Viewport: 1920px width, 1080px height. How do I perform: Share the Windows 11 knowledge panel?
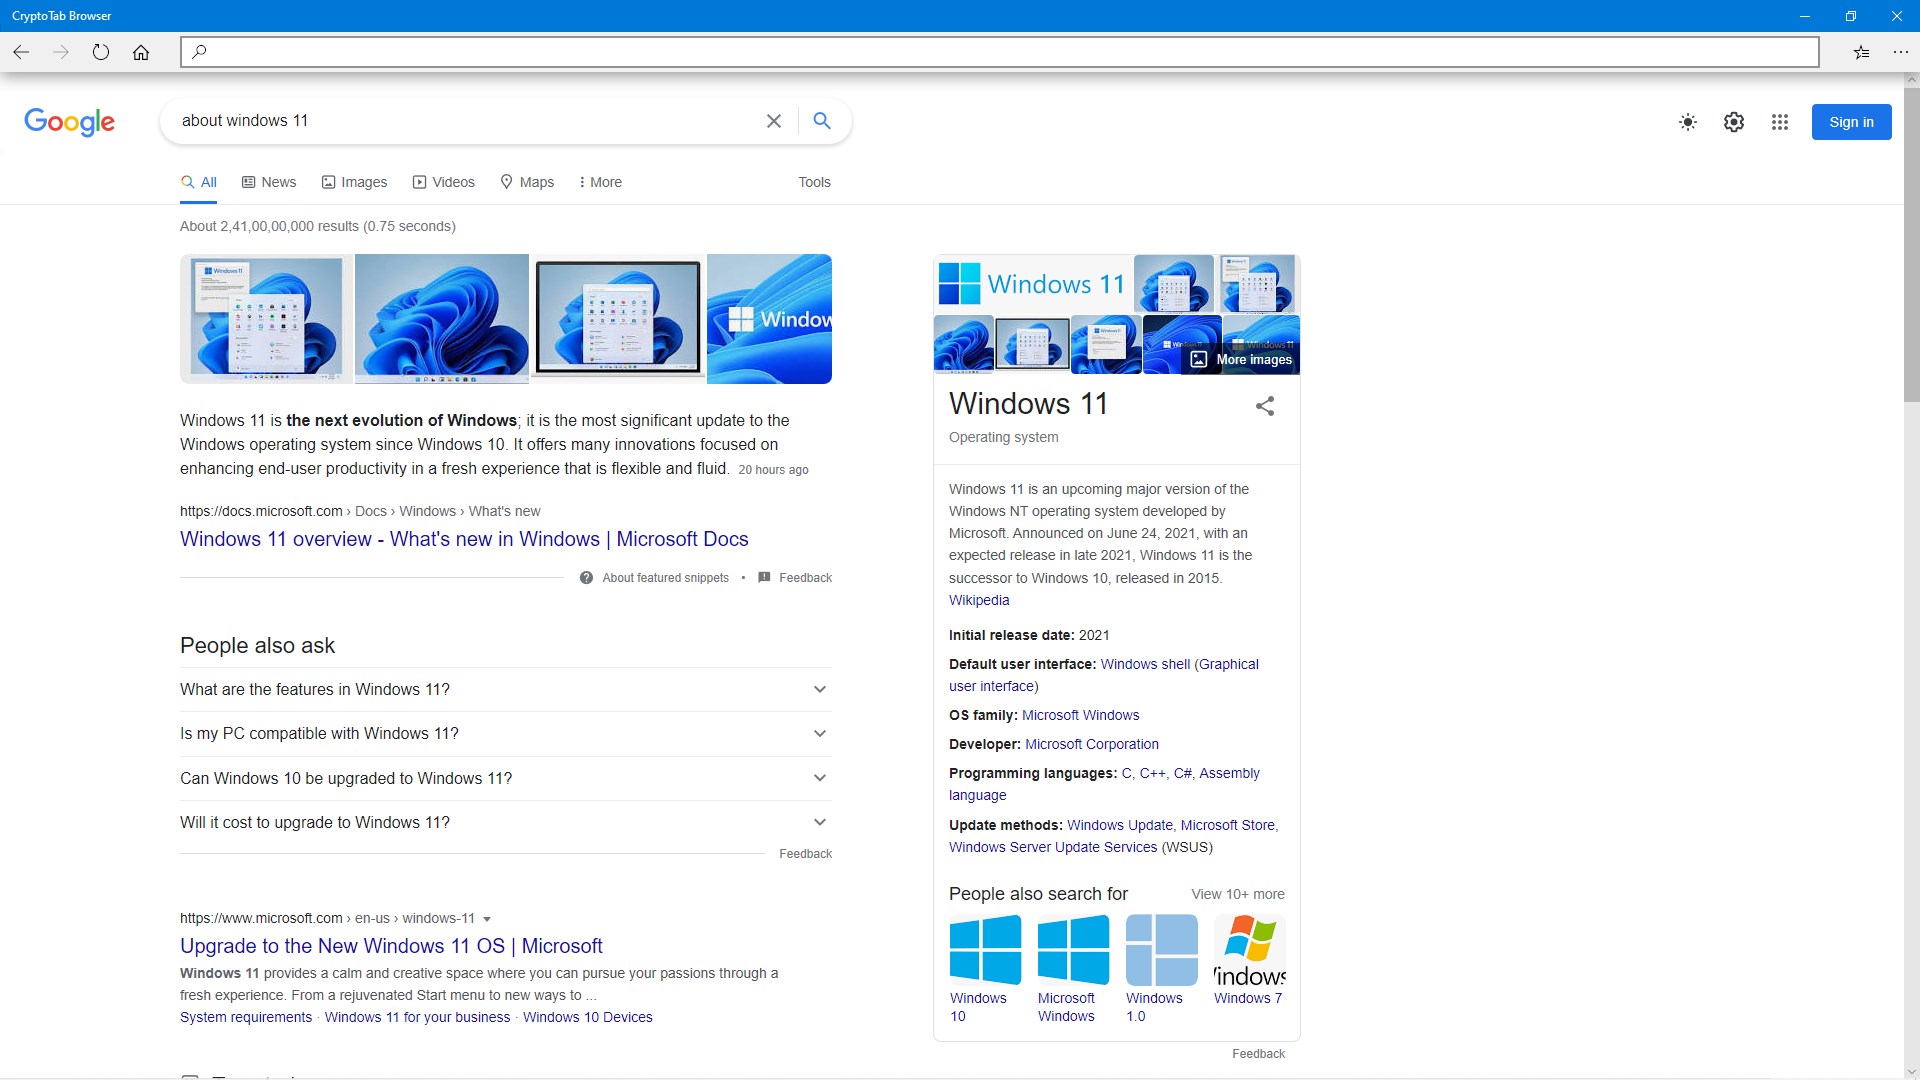1264,406
